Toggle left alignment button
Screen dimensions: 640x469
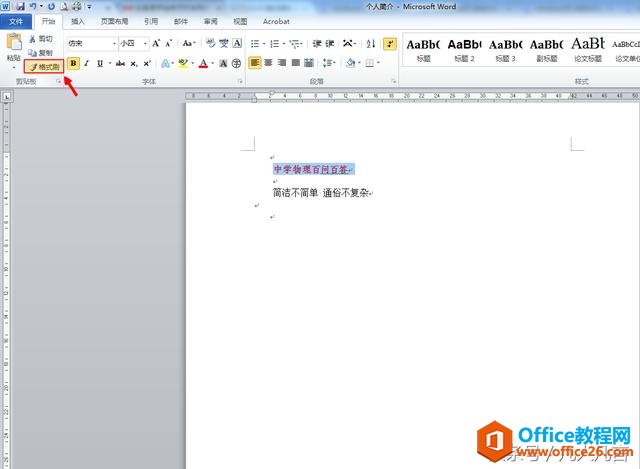[255, 63]
